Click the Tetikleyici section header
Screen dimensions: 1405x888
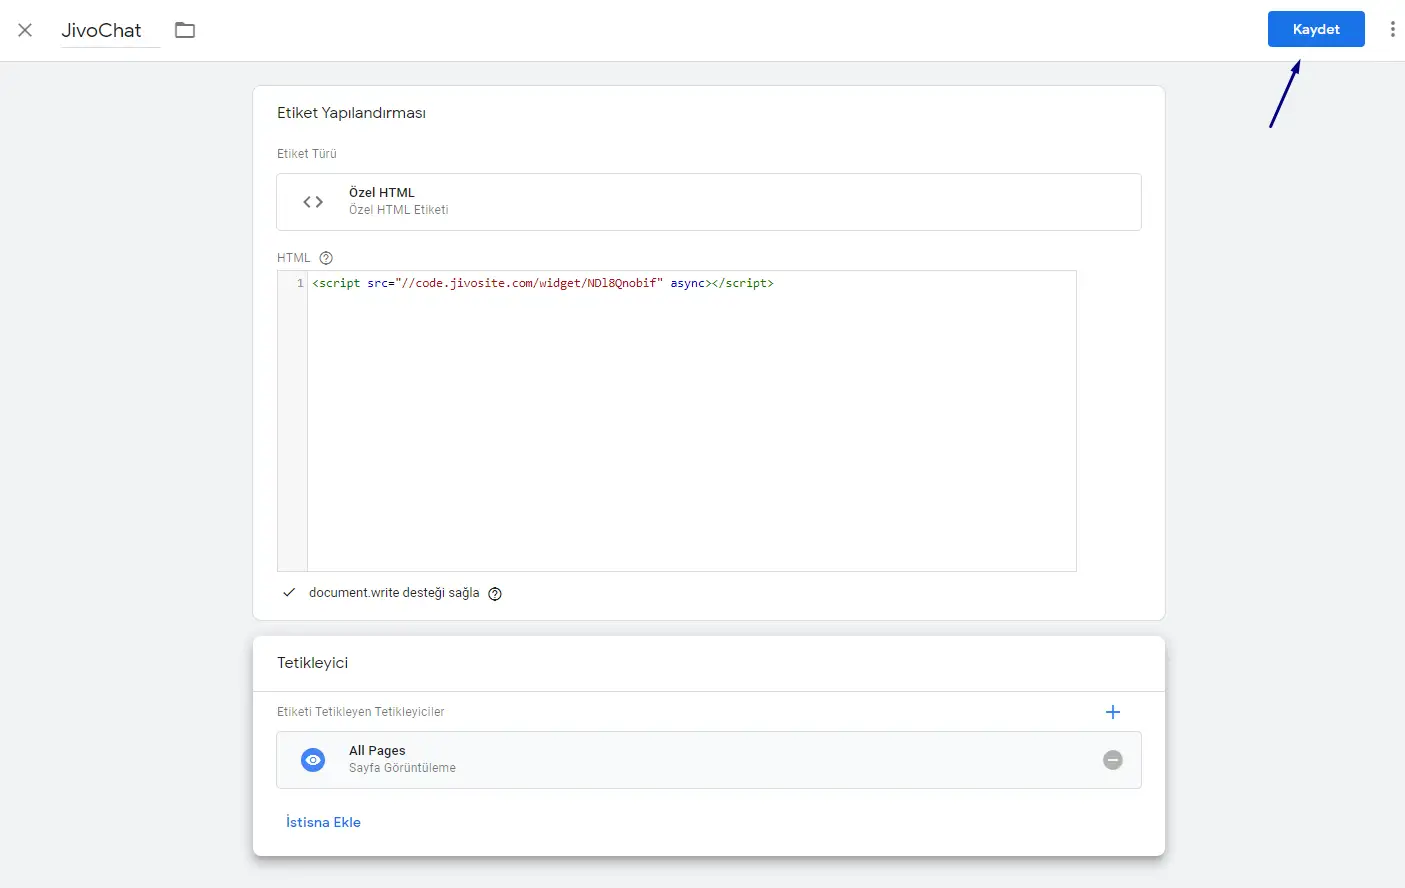[x=313, y=663]
